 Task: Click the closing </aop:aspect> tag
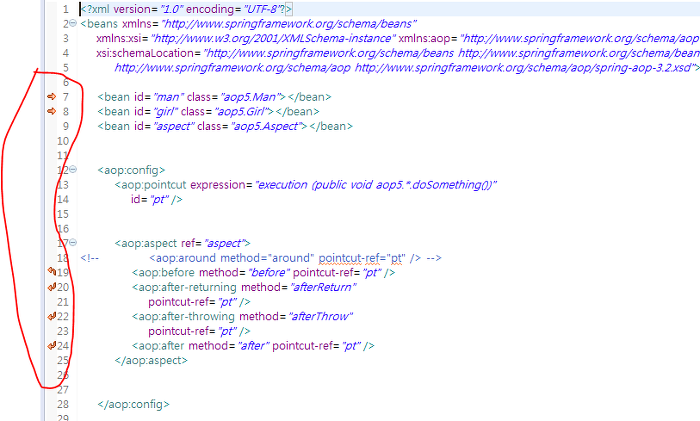tap(151, 361)
